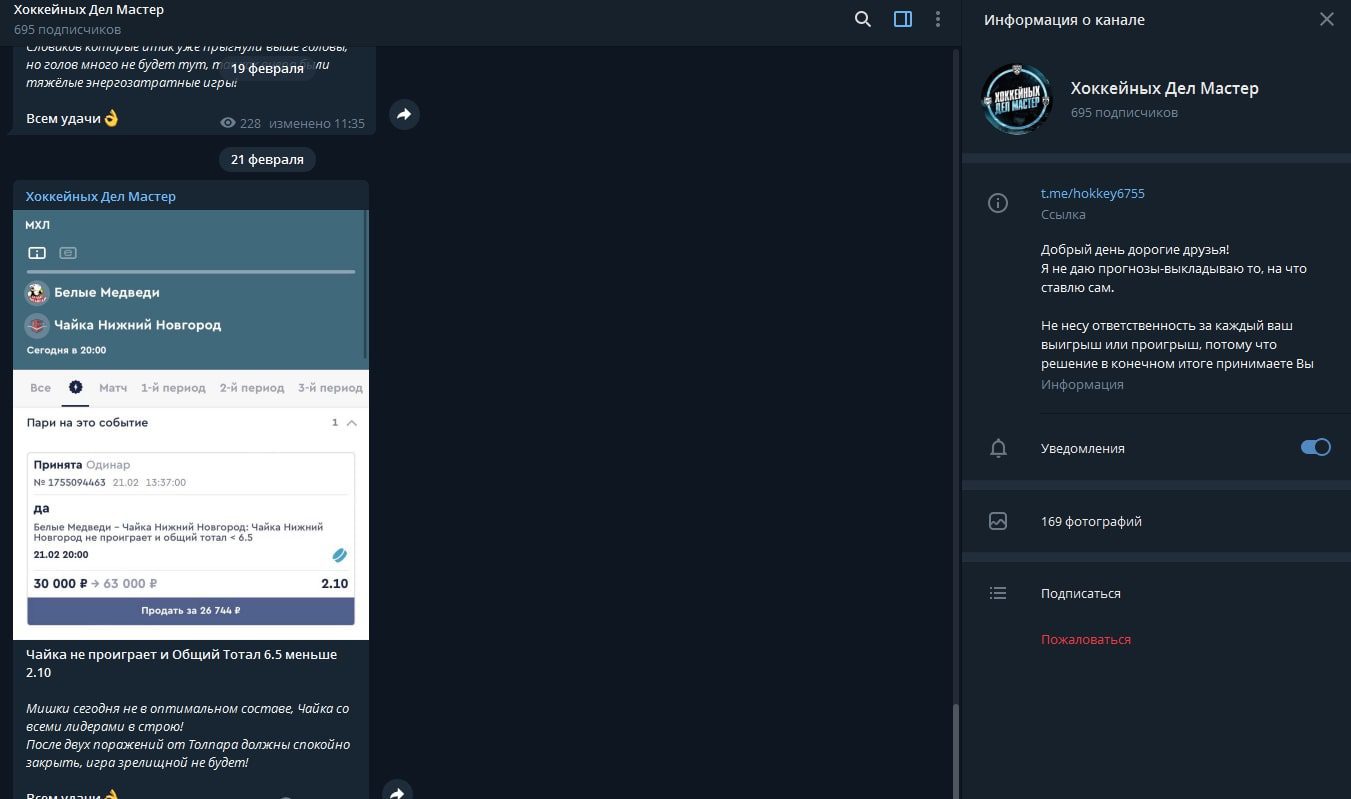Click the forward arrow beside the 19 February post
The height and width of the screenshot is (799, 1351).
(404, 115)
